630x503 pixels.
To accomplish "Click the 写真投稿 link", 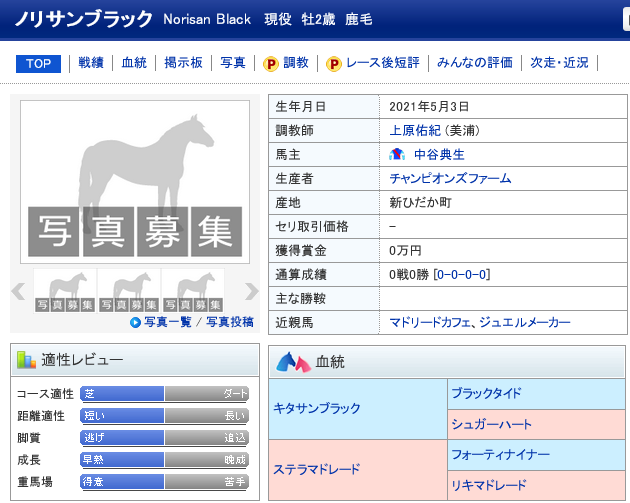I will pyautogui.click(x=230, y=322).
